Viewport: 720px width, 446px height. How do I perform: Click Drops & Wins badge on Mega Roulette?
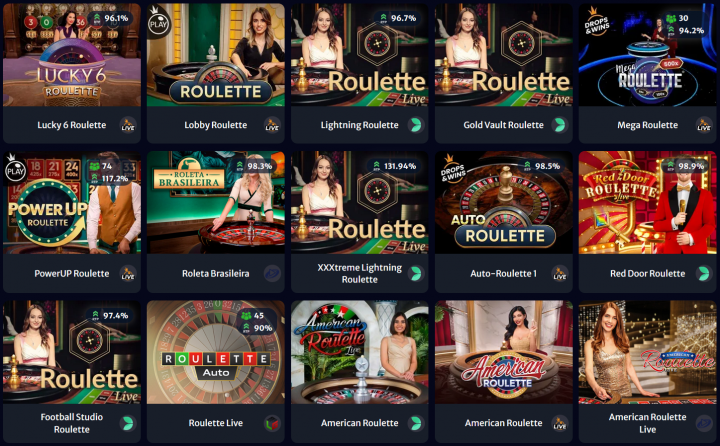[x=596, y=23]
